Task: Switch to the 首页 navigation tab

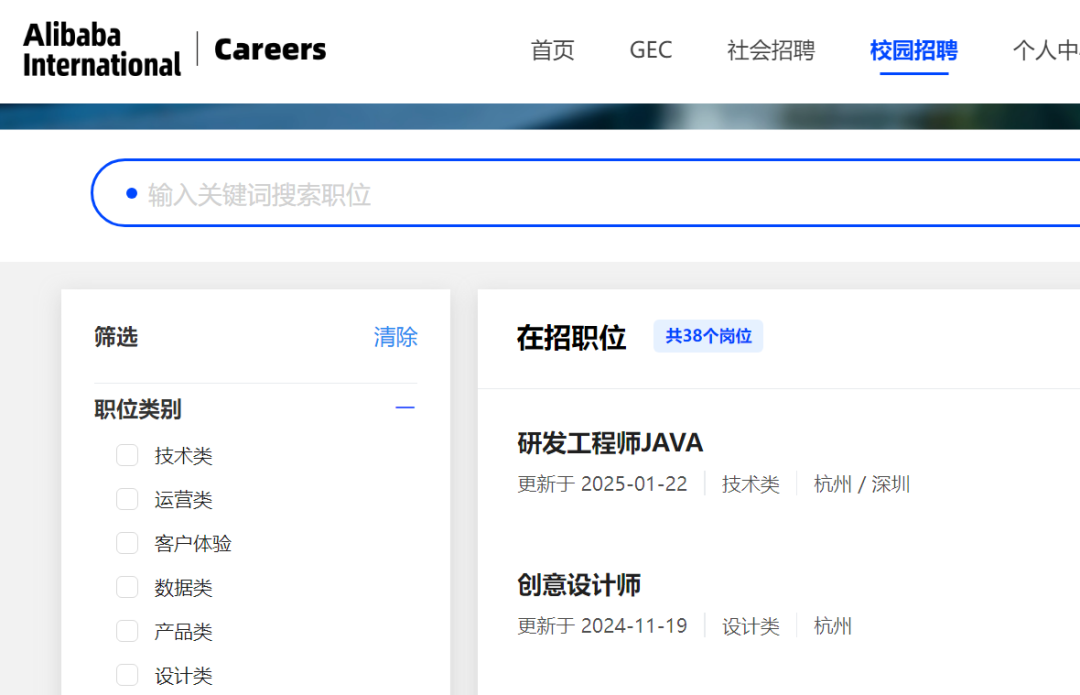Action: pos(552,50)
